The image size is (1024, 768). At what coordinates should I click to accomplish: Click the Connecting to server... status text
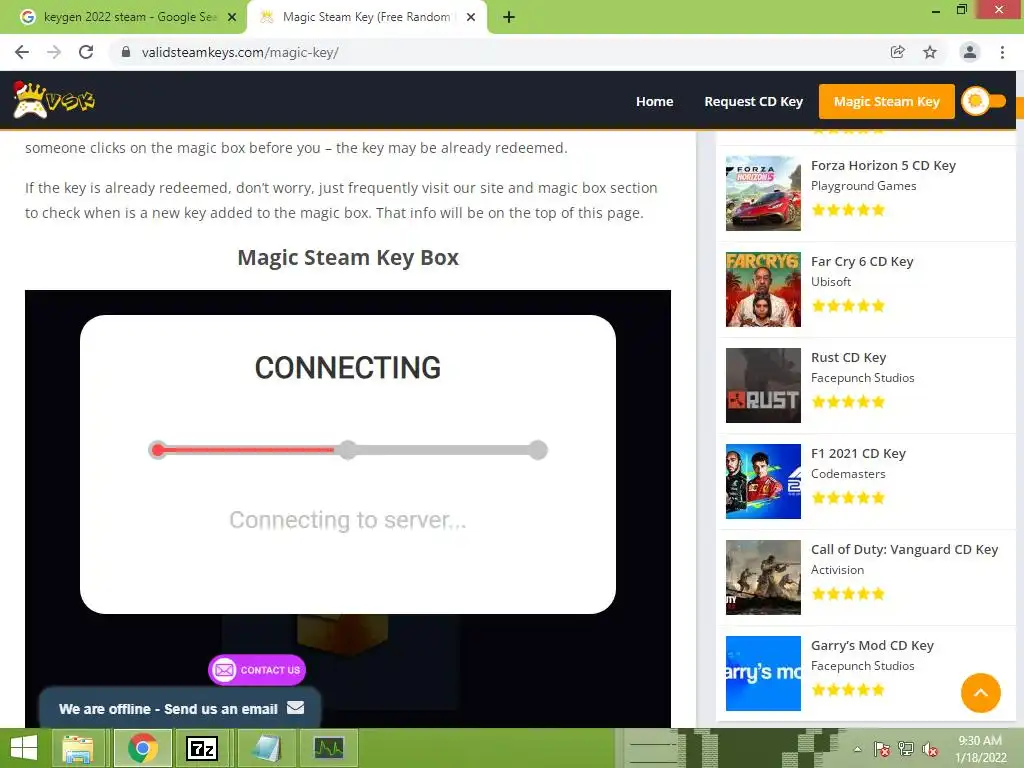point(347,520)
